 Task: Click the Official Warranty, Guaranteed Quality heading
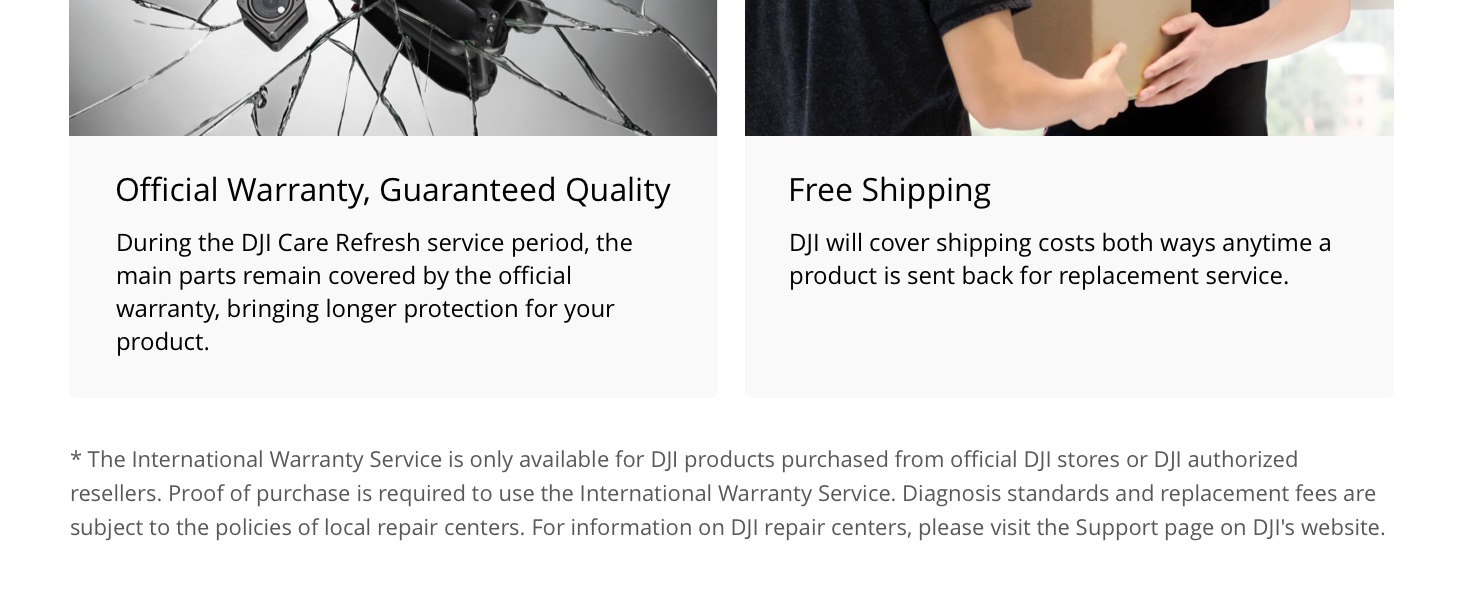click(392, 190)
